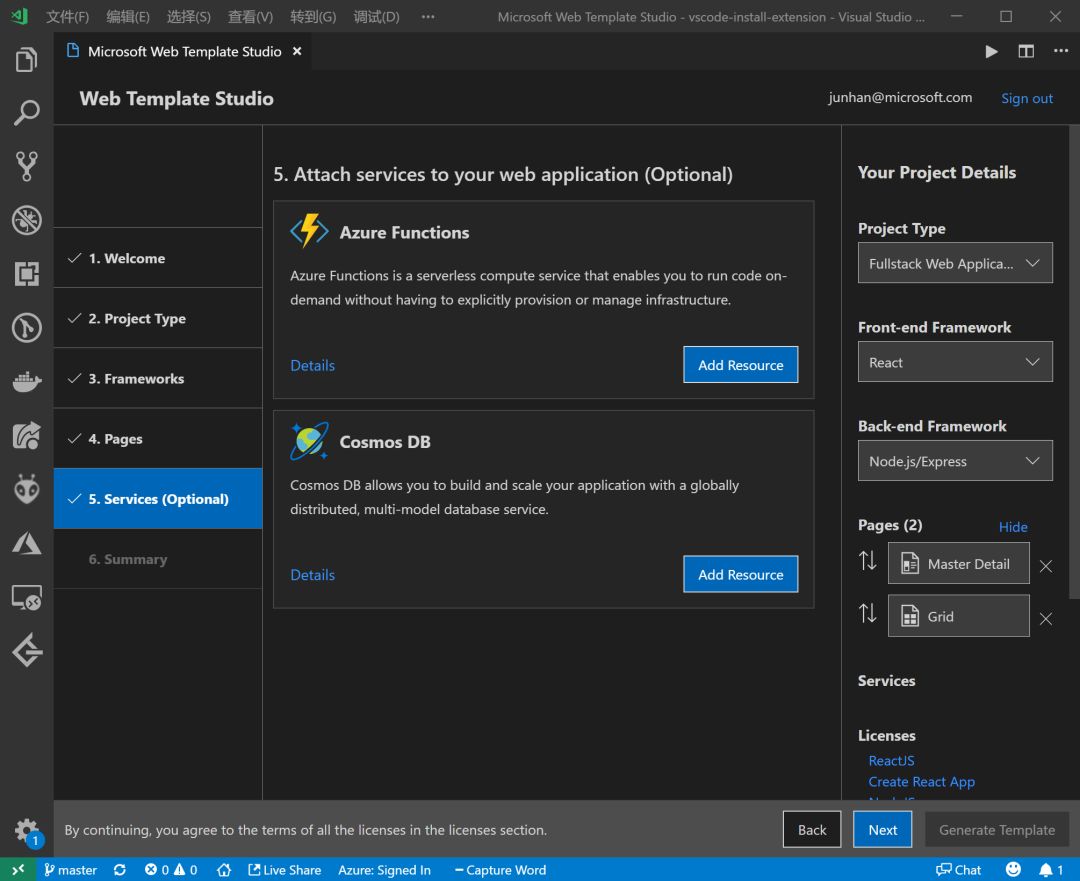This screenshot has height=881, width=1080.
Task: Open the 文件(F) menu
Action: [x=68, y=17]
